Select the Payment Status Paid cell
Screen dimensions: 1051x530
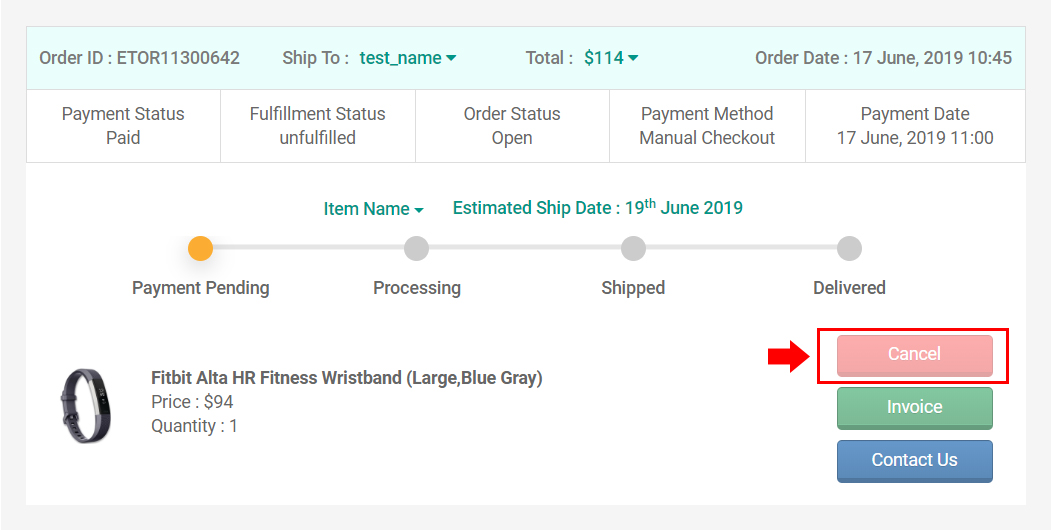[x=123, y=126]
